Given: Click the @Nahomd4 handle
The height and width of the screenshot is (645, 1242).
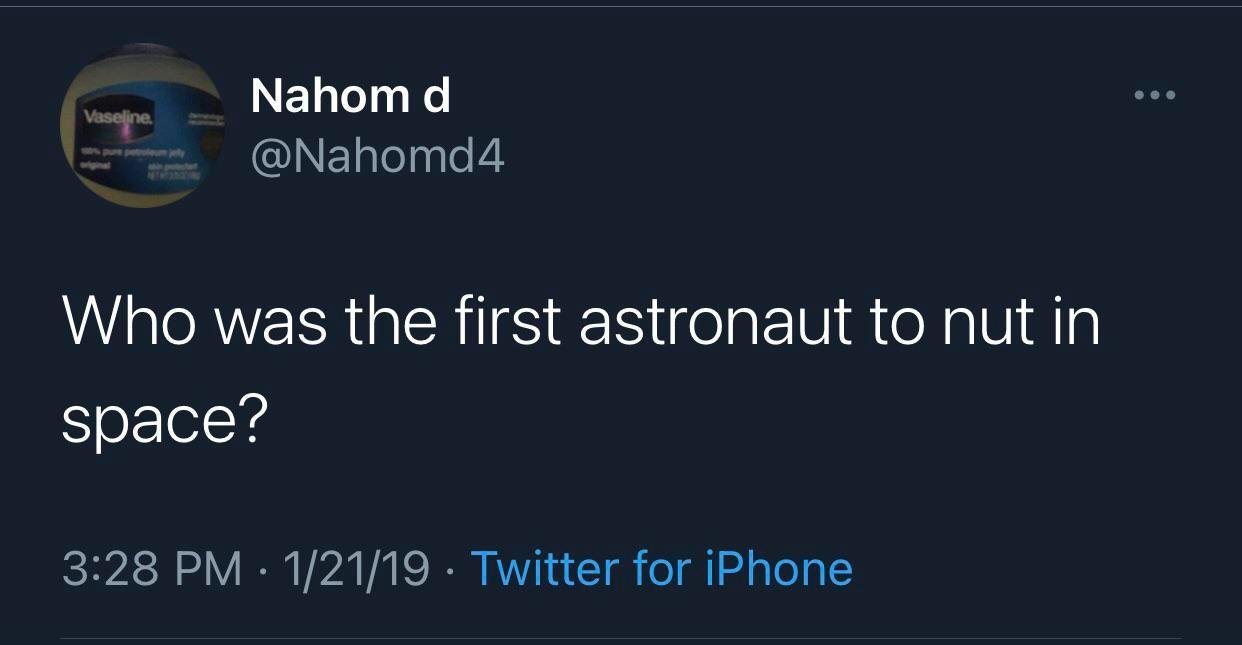Looking at the screenshot, I should pyautogui.click(x=377, y=155).
